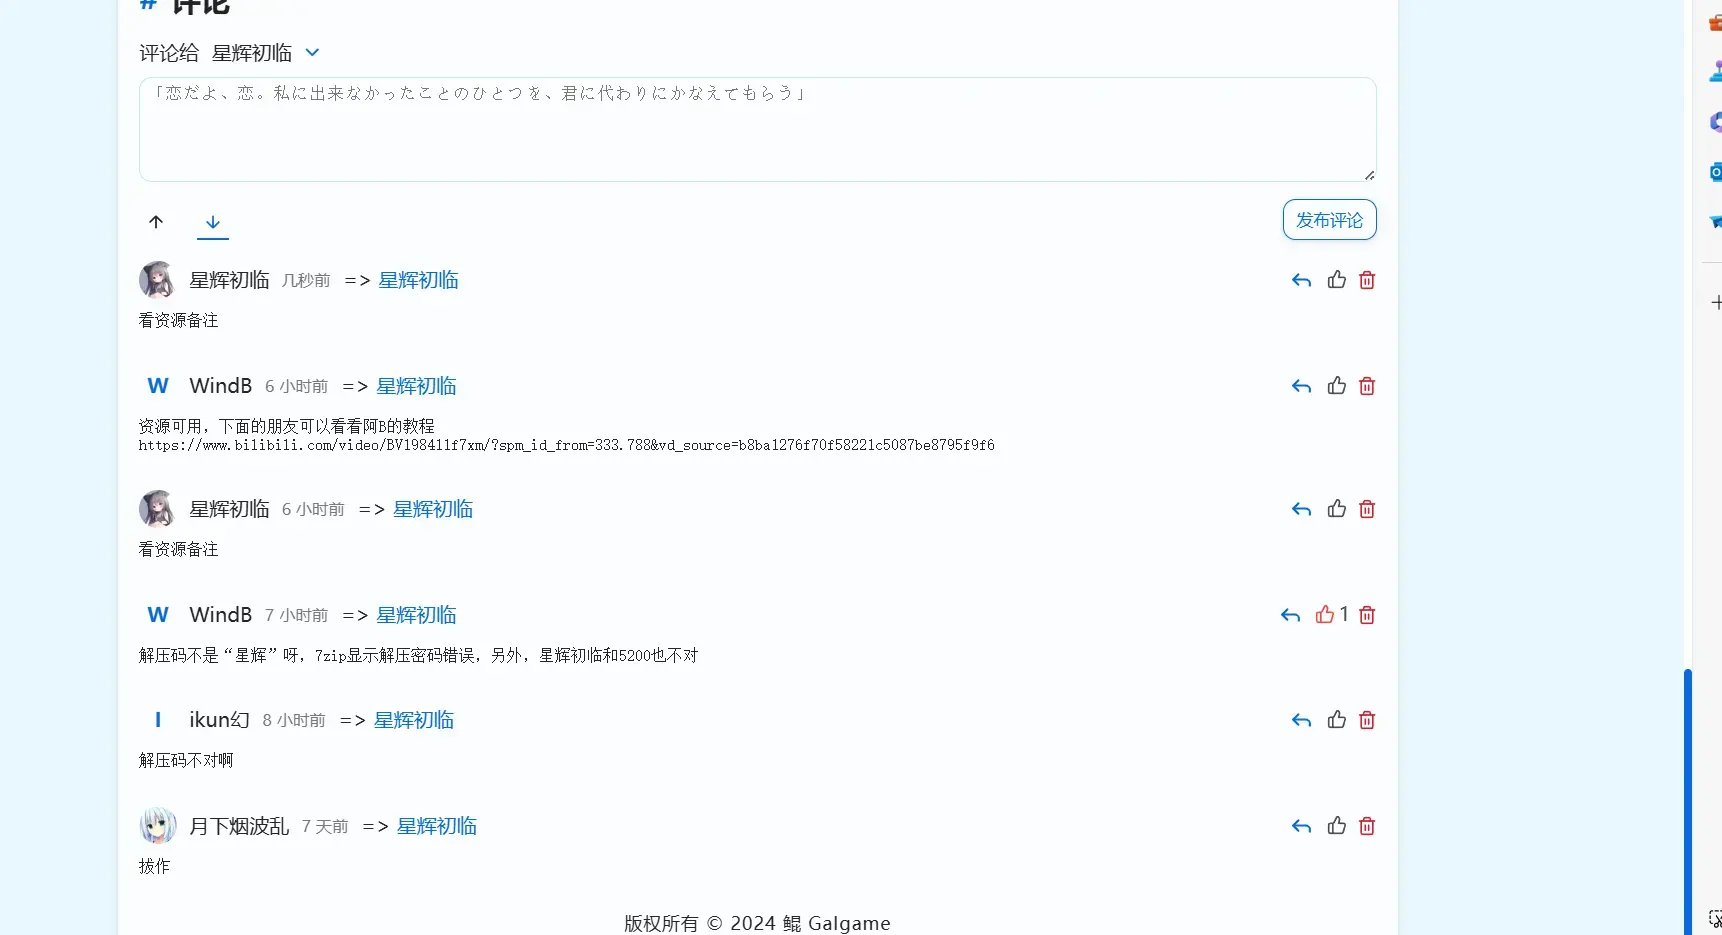The image size is (1722, 935).
Task: Open 星辉初临 link in the 几秒前 comment
Action: [x=418, y=281]
